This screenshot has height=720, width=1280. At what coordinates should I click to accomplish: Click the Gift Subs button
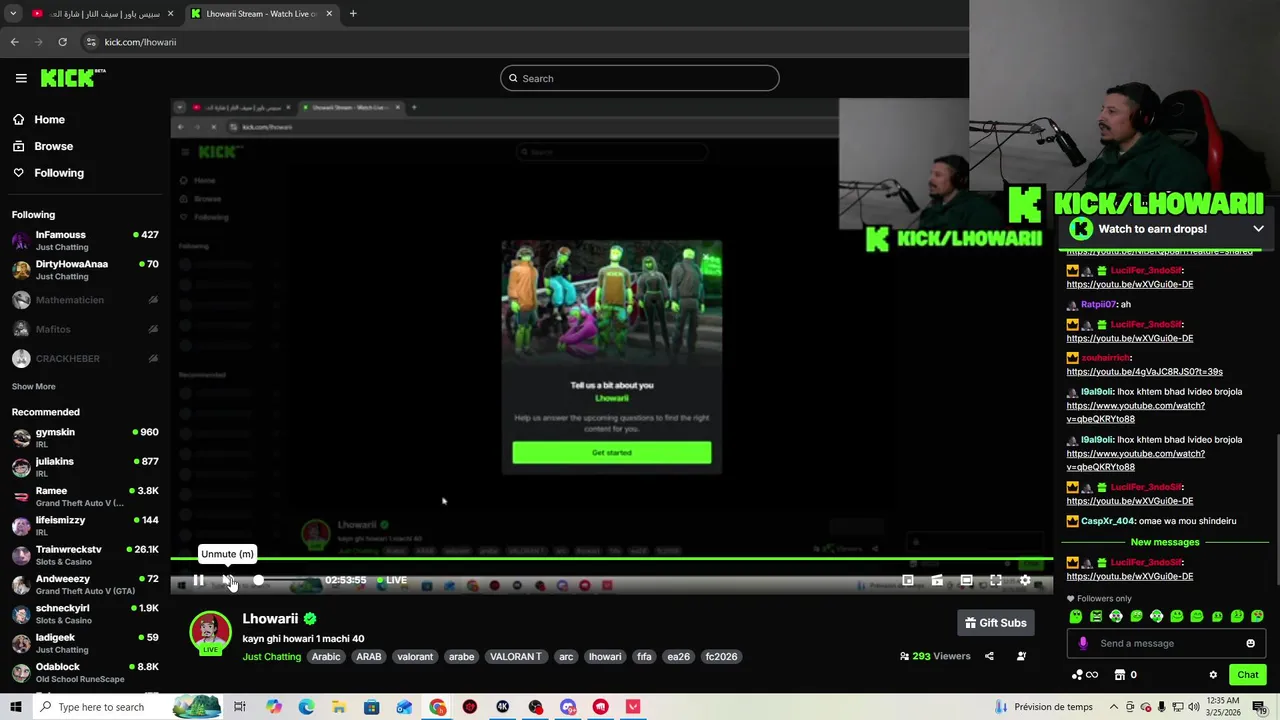point(995,623)
